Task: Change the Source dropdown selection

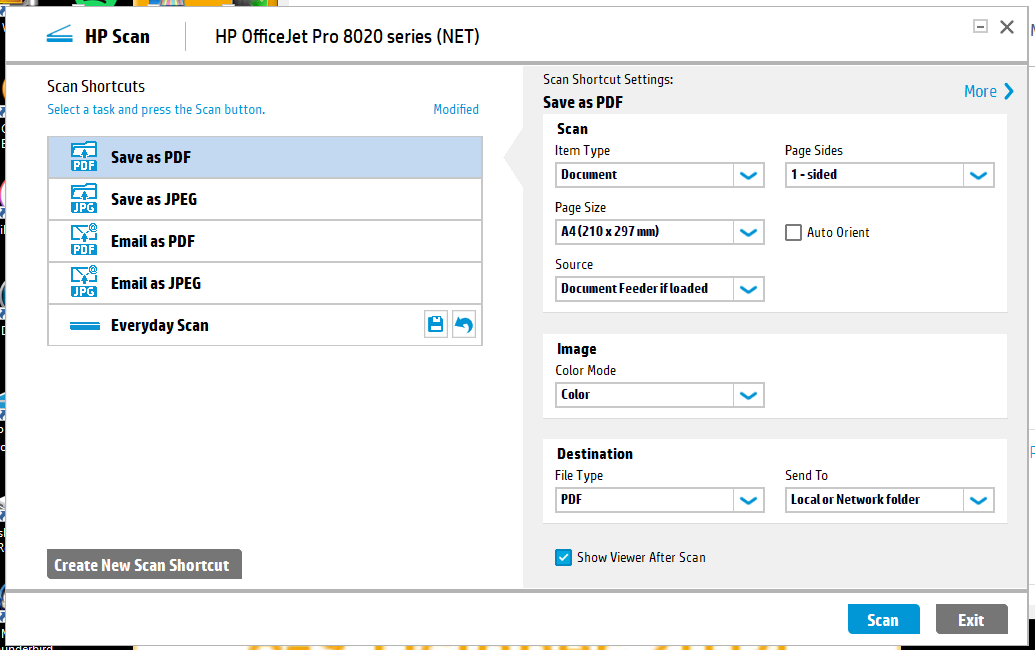Action: coord(748,289)
